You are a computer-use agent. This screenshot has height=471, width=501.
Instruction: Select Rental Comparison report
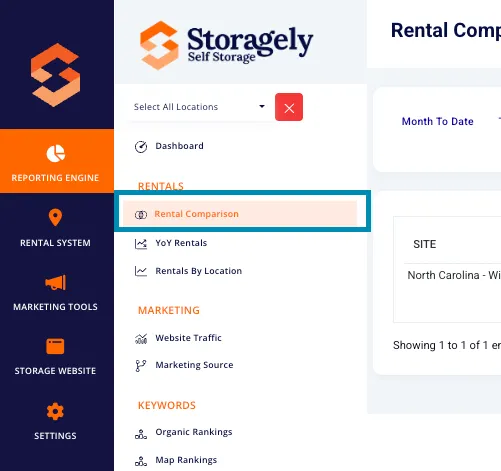click(x=240, y=214)
